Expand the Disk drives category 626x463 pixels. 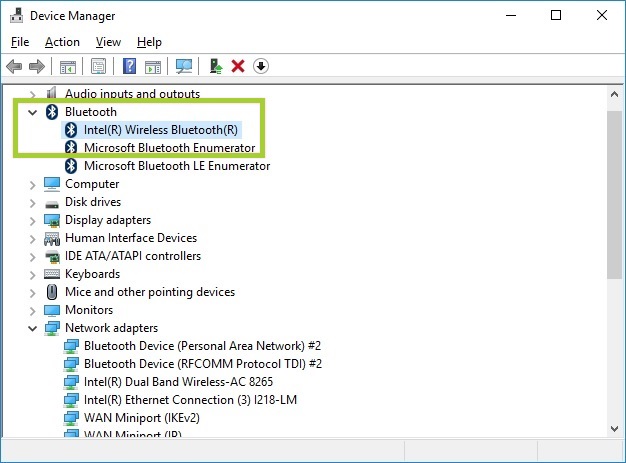click(33, 203)
